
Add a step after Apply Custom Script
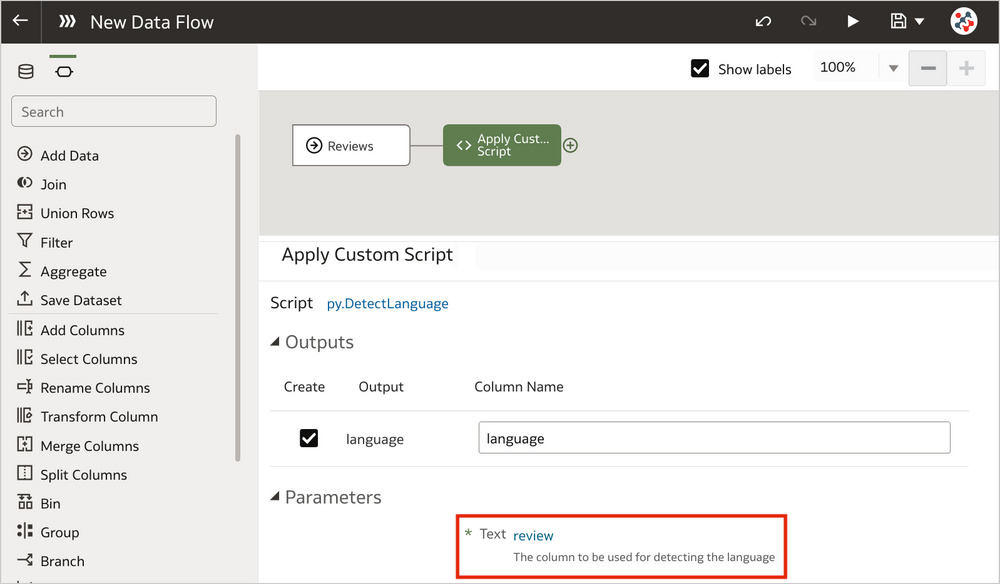coord(570,145)
